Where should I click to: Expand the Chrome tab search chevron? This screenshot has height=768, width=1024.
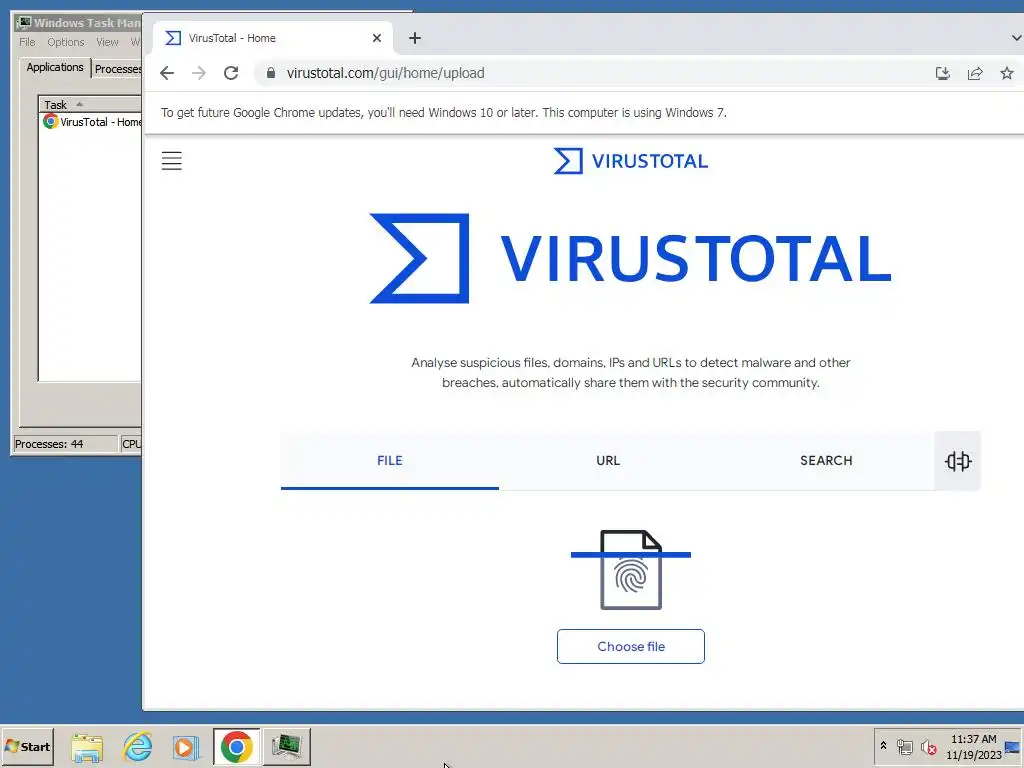(1016, 38)
